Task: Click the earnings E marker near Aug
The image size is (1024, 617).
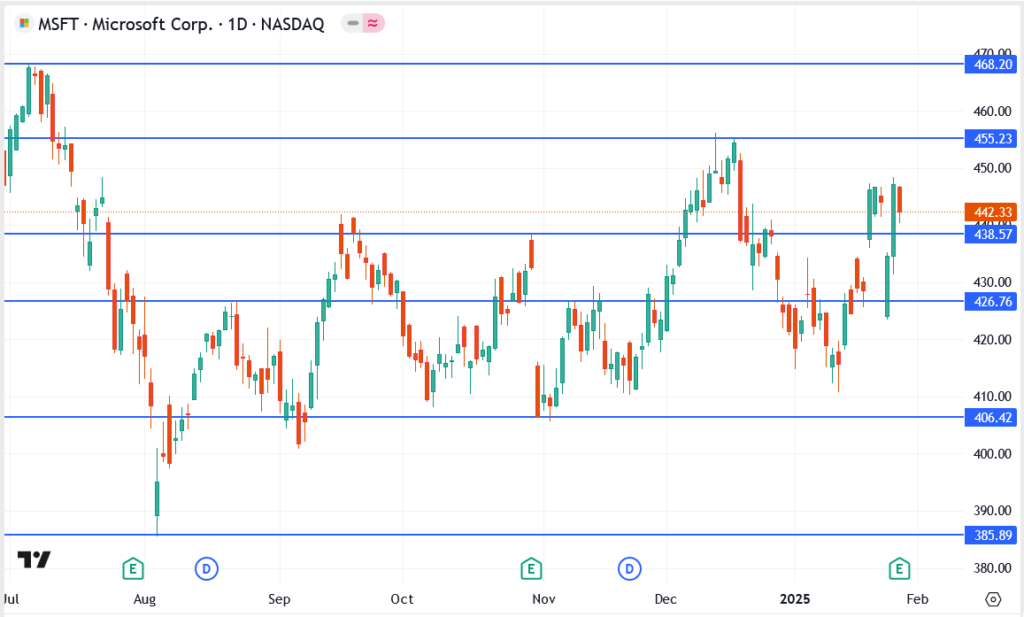Action: tap(132, 569)
